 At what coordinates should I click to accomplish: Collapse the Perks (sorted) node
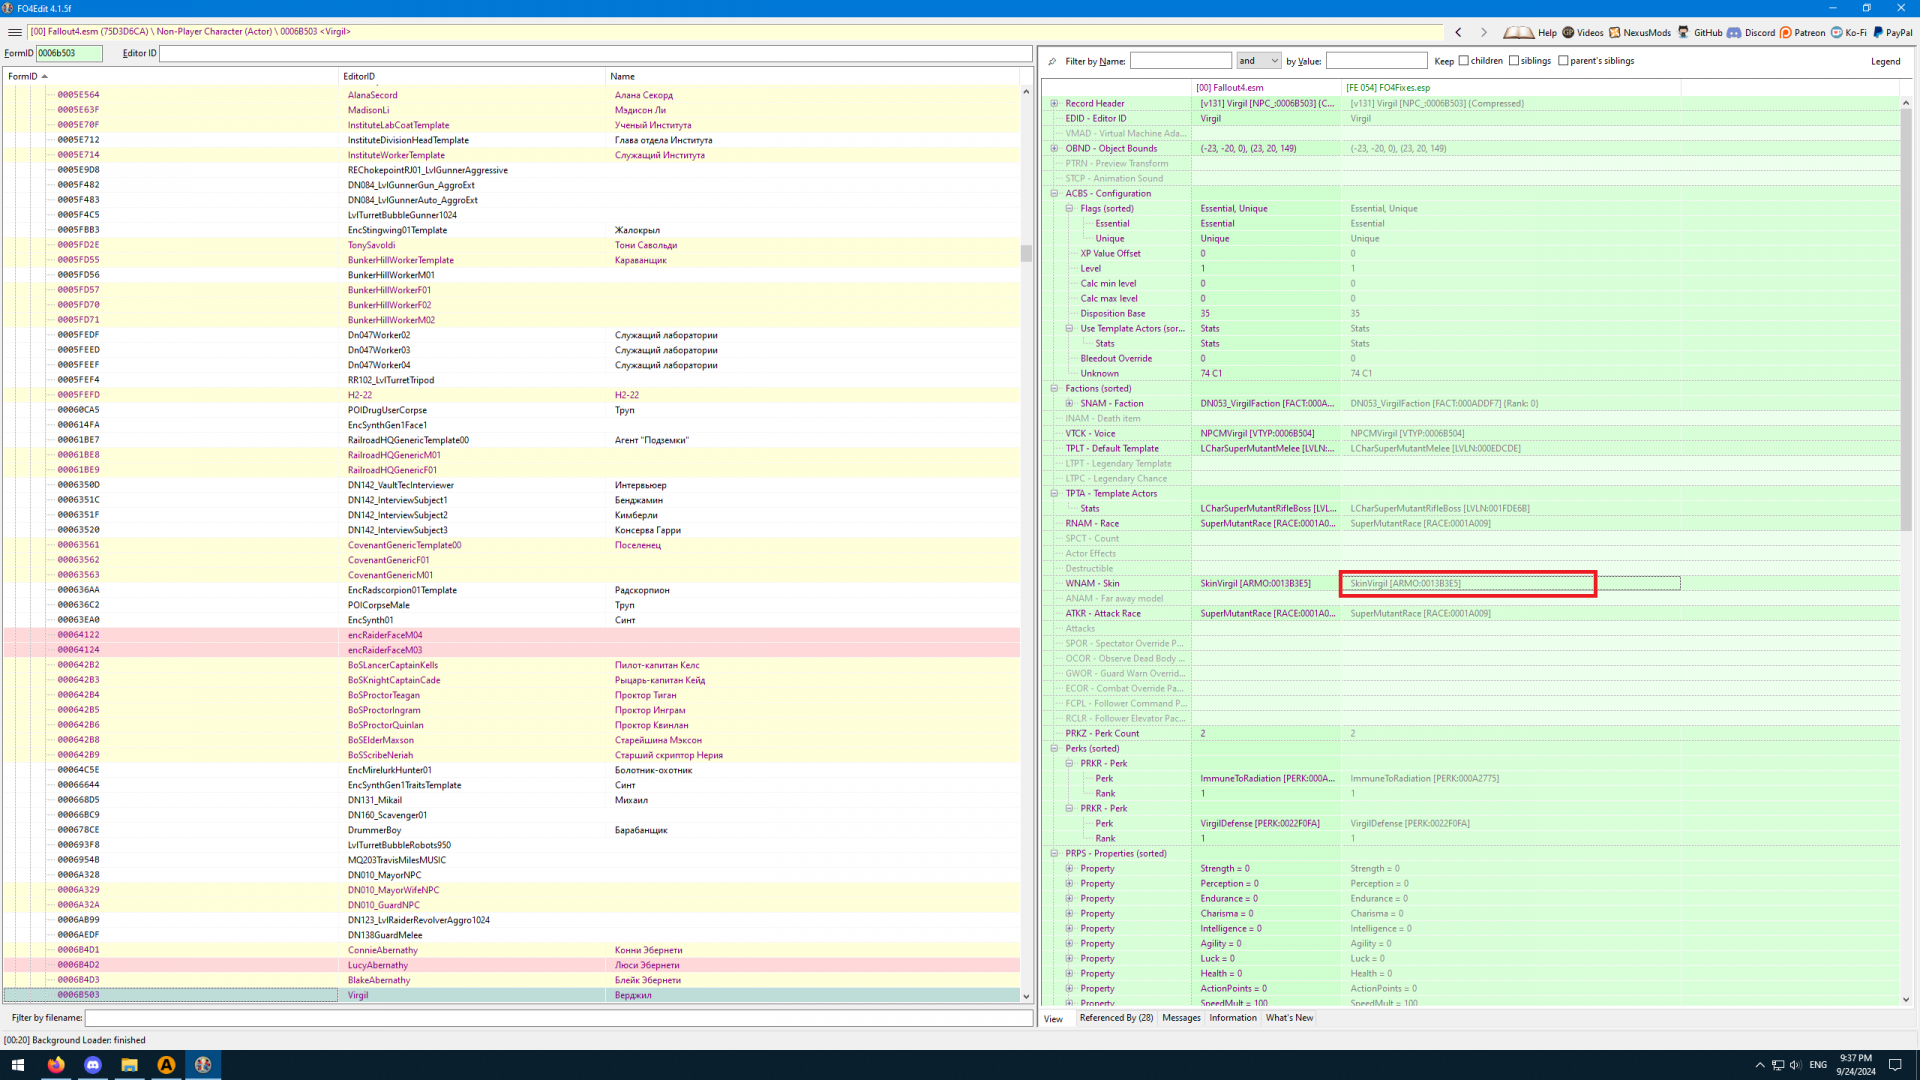1054,749
